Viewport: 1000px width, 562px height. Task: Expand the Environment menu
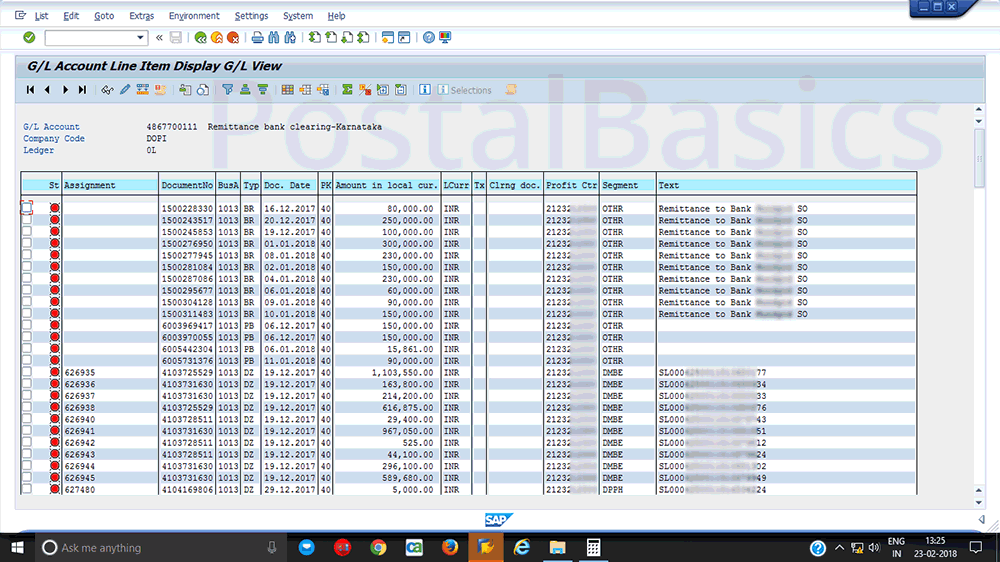194,16
